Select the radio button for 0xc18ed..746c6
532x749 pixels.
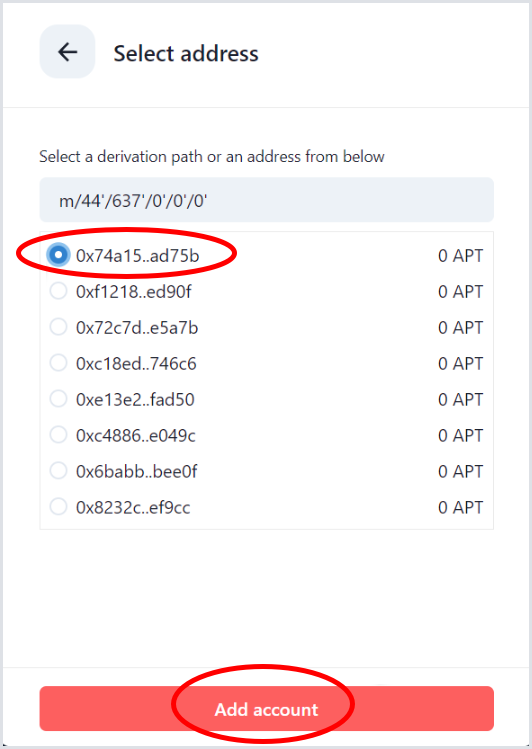58,363
